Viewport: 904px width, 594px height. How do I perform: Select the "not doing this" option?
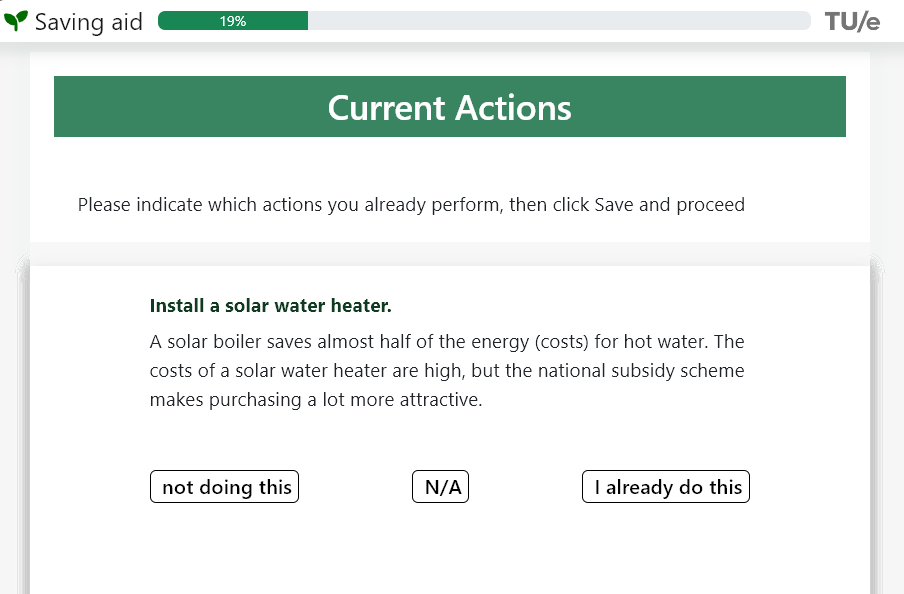(224, 487)
